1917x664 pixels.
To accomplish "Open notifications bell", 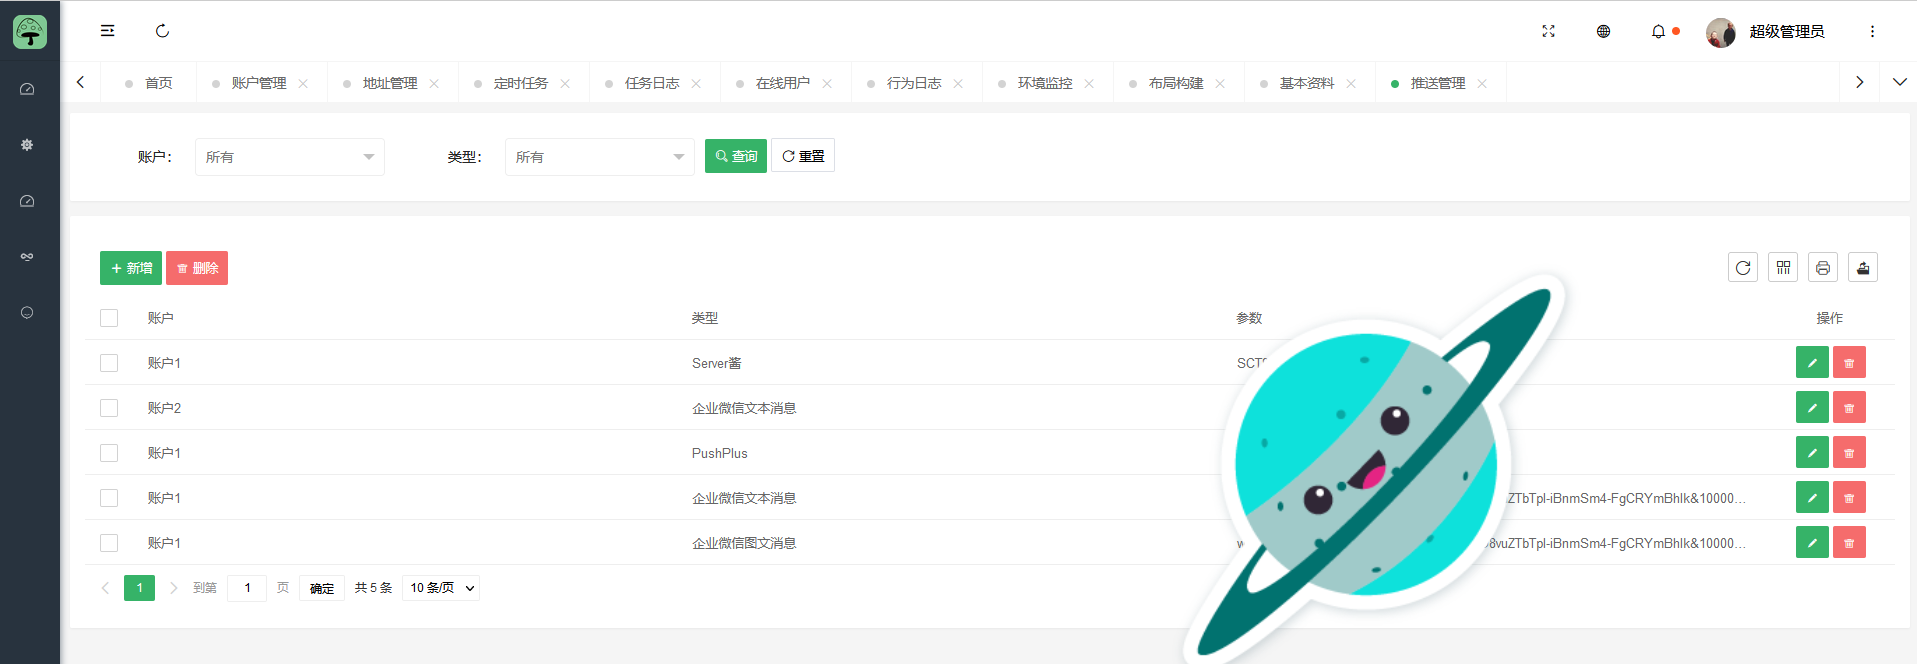I will [x=1658, y=31].
